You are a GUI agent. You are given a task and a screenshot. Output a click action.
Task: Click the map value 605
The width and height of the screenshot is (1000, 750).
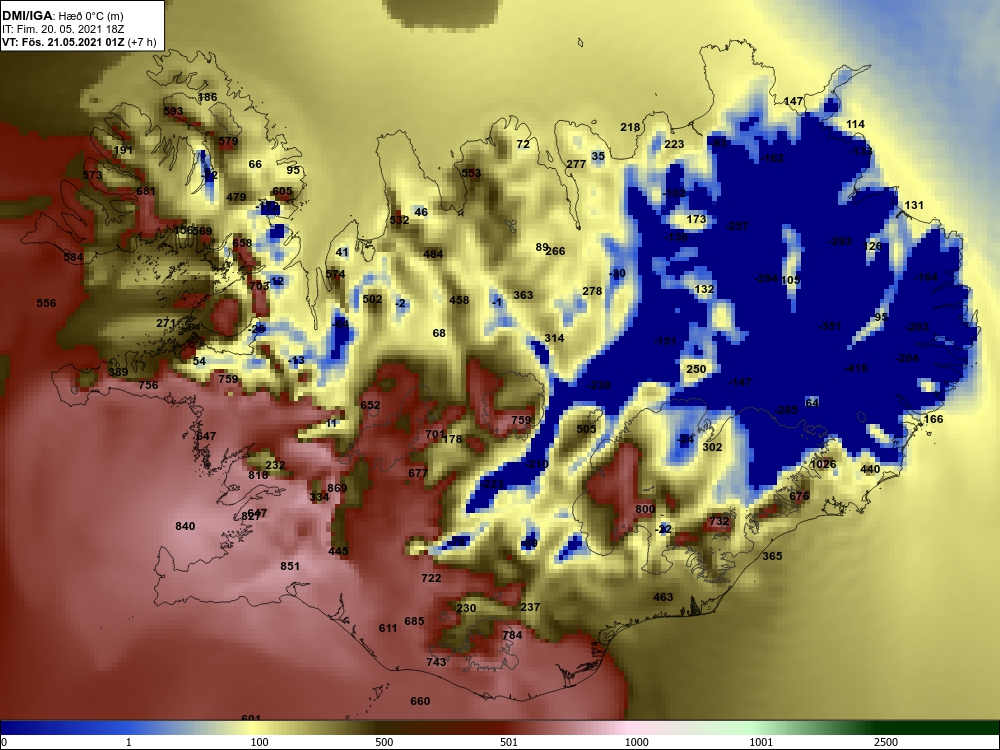(x=282, y=191)
